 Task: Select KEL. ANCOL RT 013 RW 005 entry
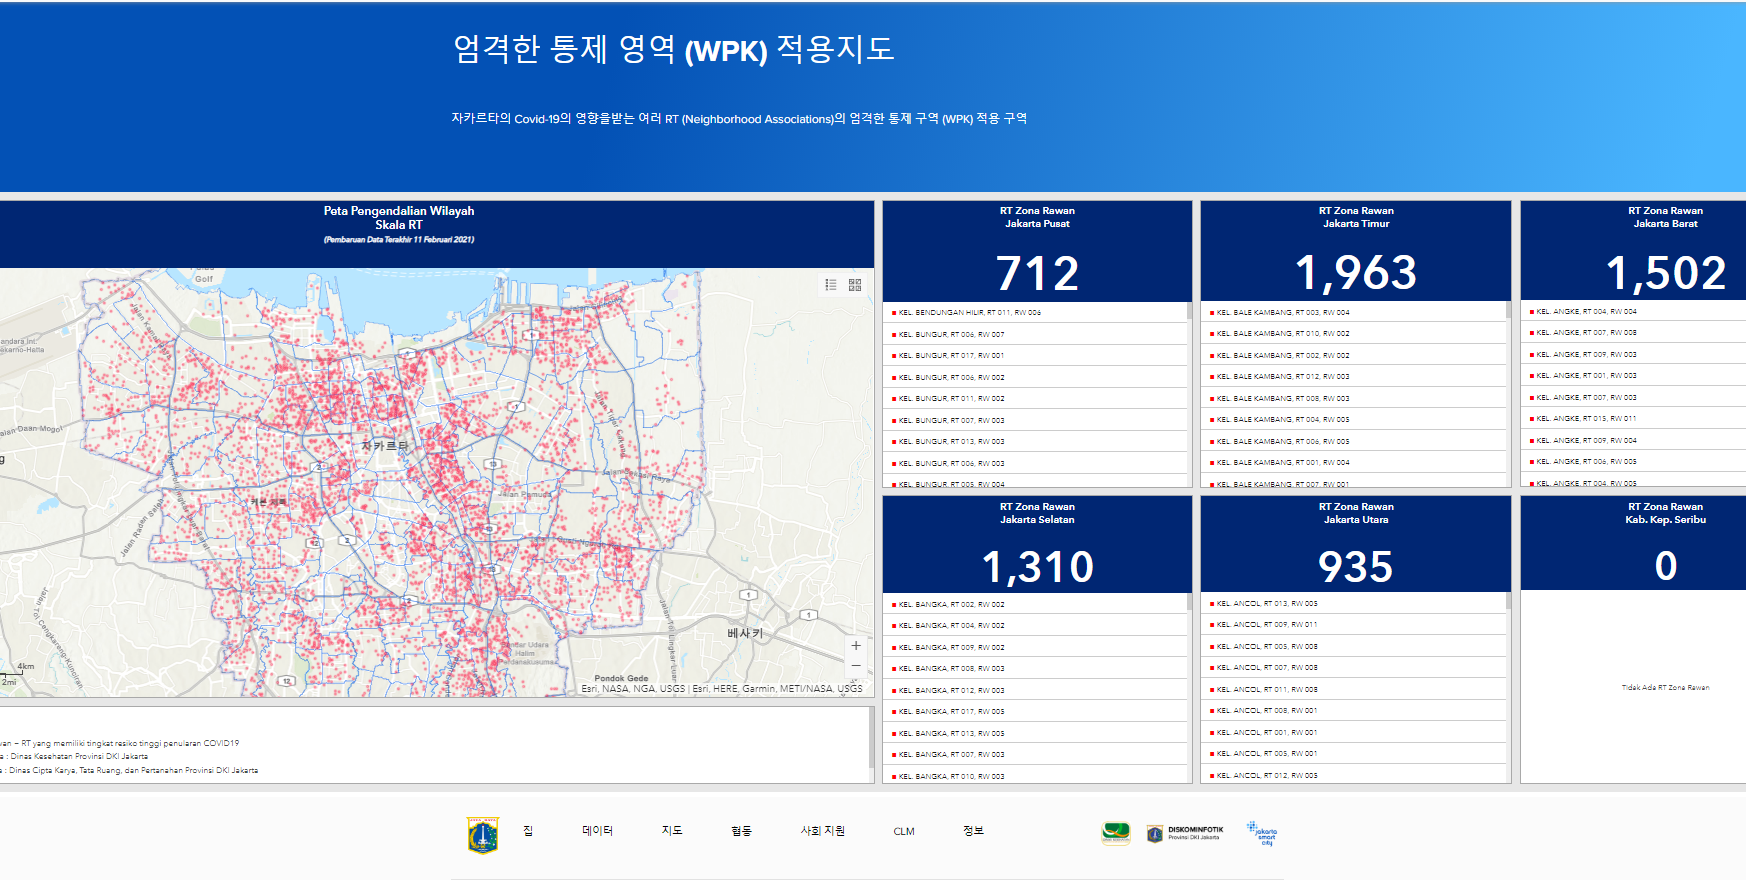[x=1266, y=604]
